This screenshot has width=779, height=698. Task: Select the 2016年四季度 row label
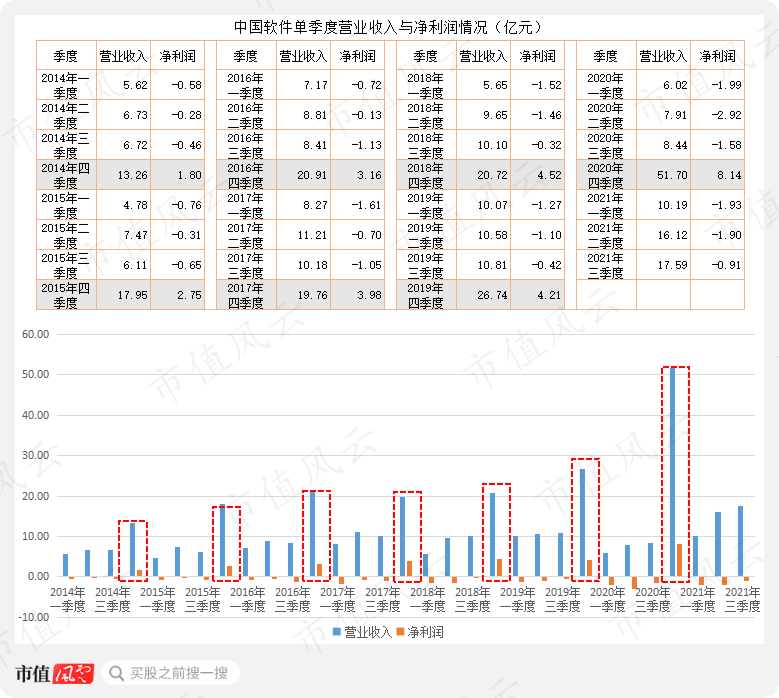pos(246,175)
